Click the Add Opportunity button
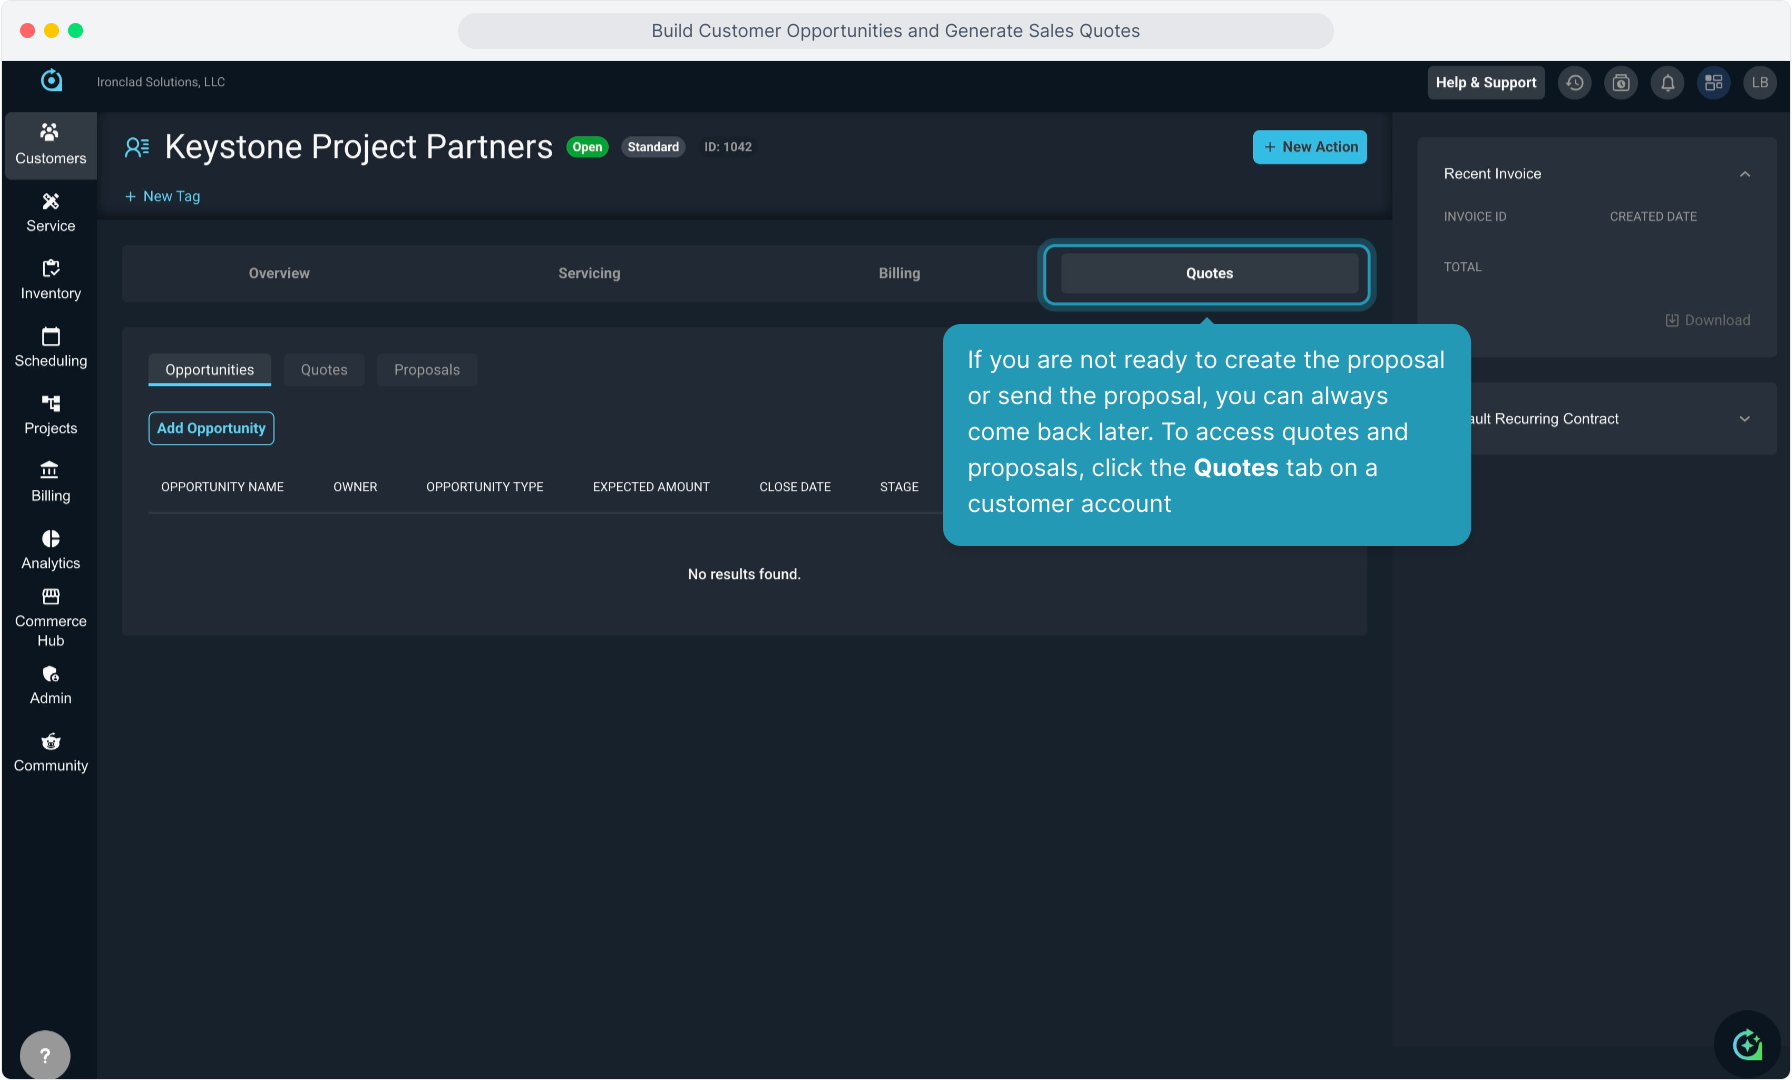This screenshot has height=1080, width=1792. (211, 428)
